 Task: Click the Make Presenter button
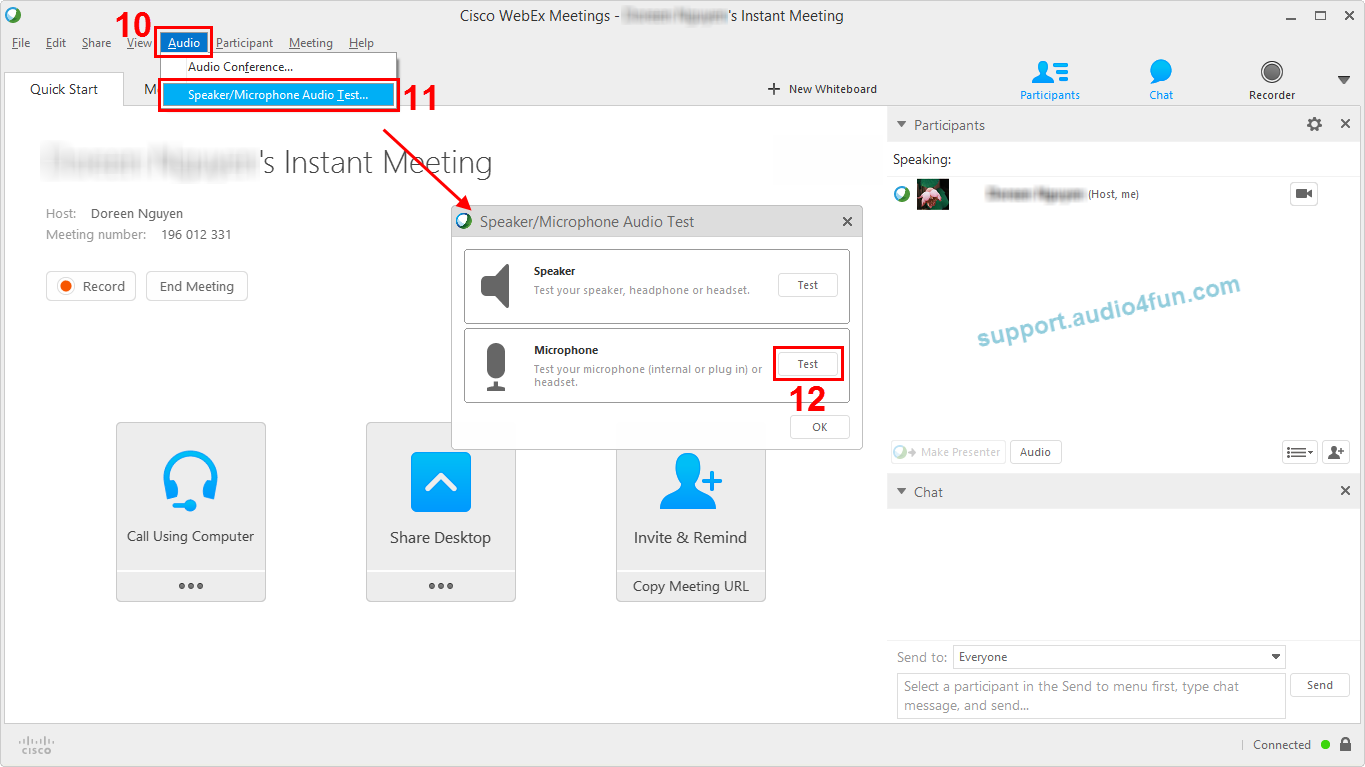(x=947, y=452)
